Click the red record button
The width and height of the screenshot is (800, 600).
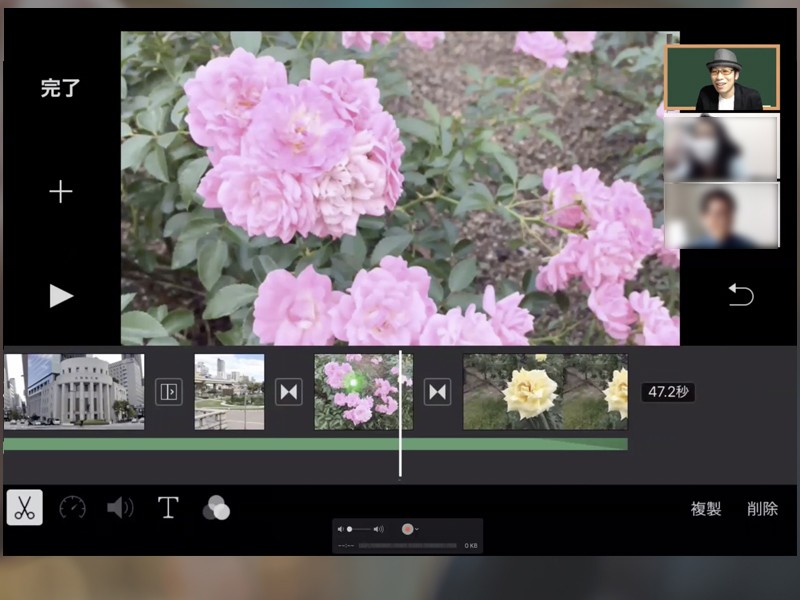(407, 529)
